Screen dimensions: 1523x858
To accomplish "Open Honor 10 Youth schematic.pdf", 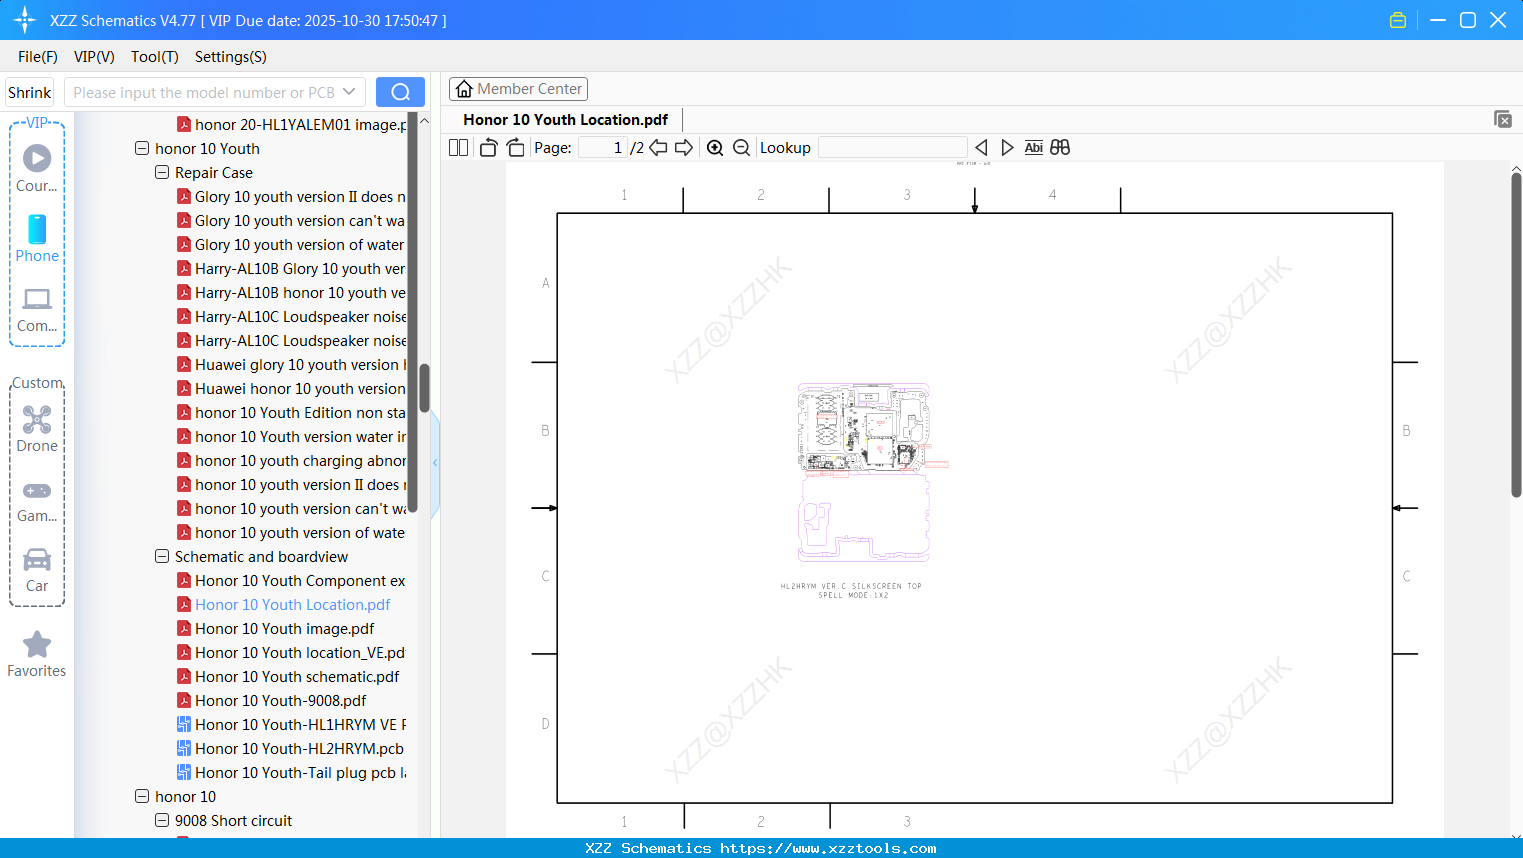I will [x=297, y=676].
